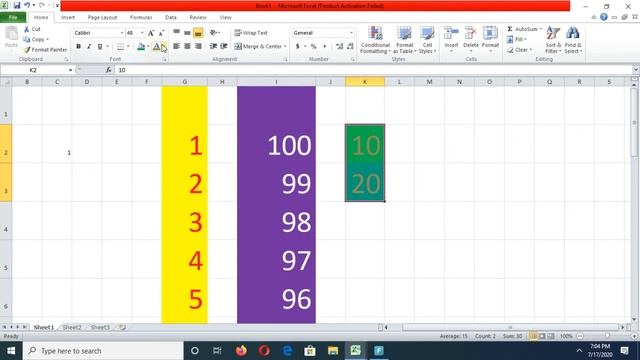The height and width of the screenshot is (360, 640).
Task: Open File Explorer from the taskbar
Action: (x=333, y=351)
